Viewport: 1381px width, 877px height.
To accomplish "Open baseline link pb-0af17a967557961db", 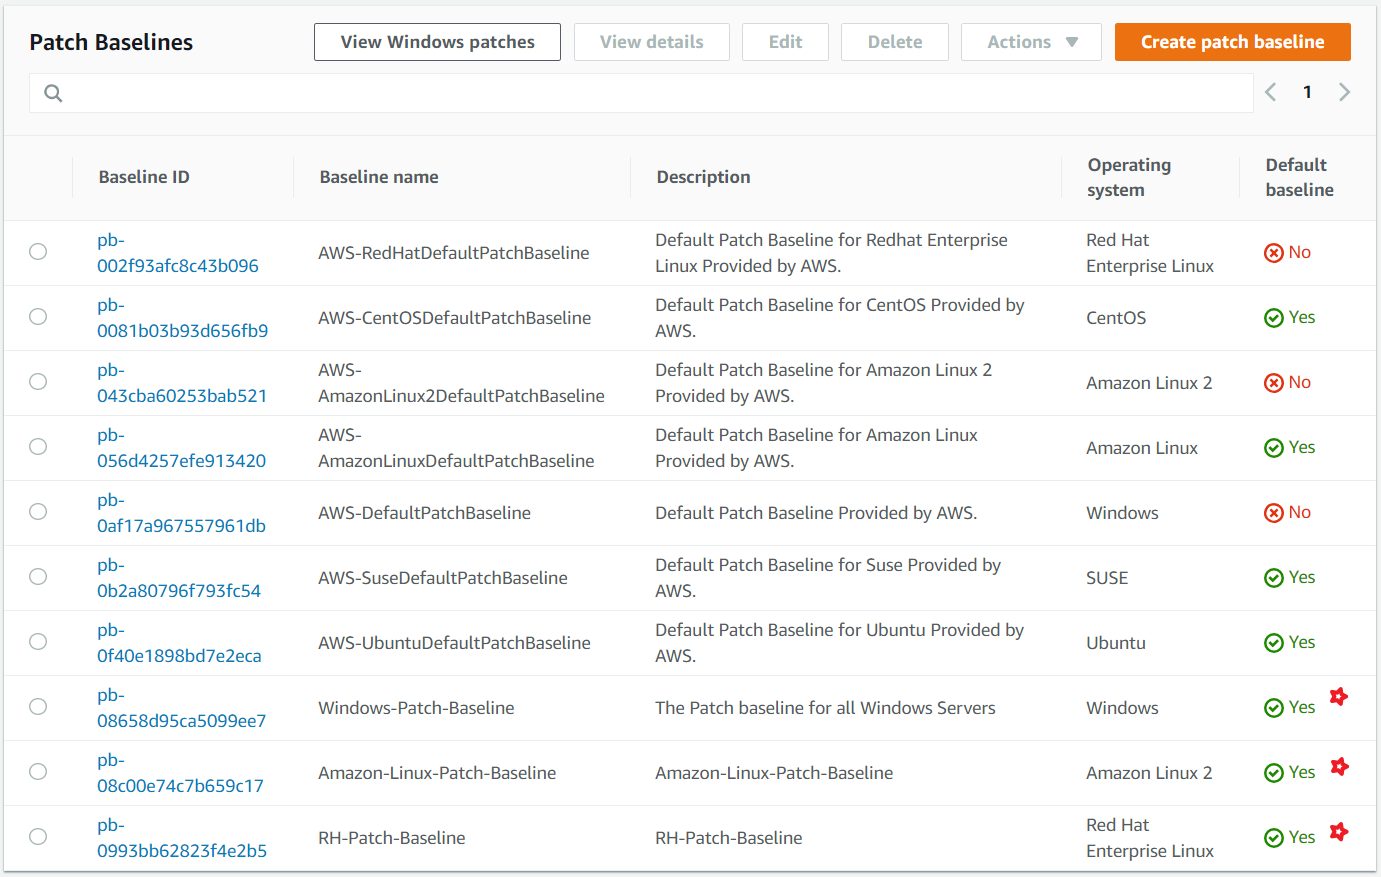I will [x=181, y=513].
